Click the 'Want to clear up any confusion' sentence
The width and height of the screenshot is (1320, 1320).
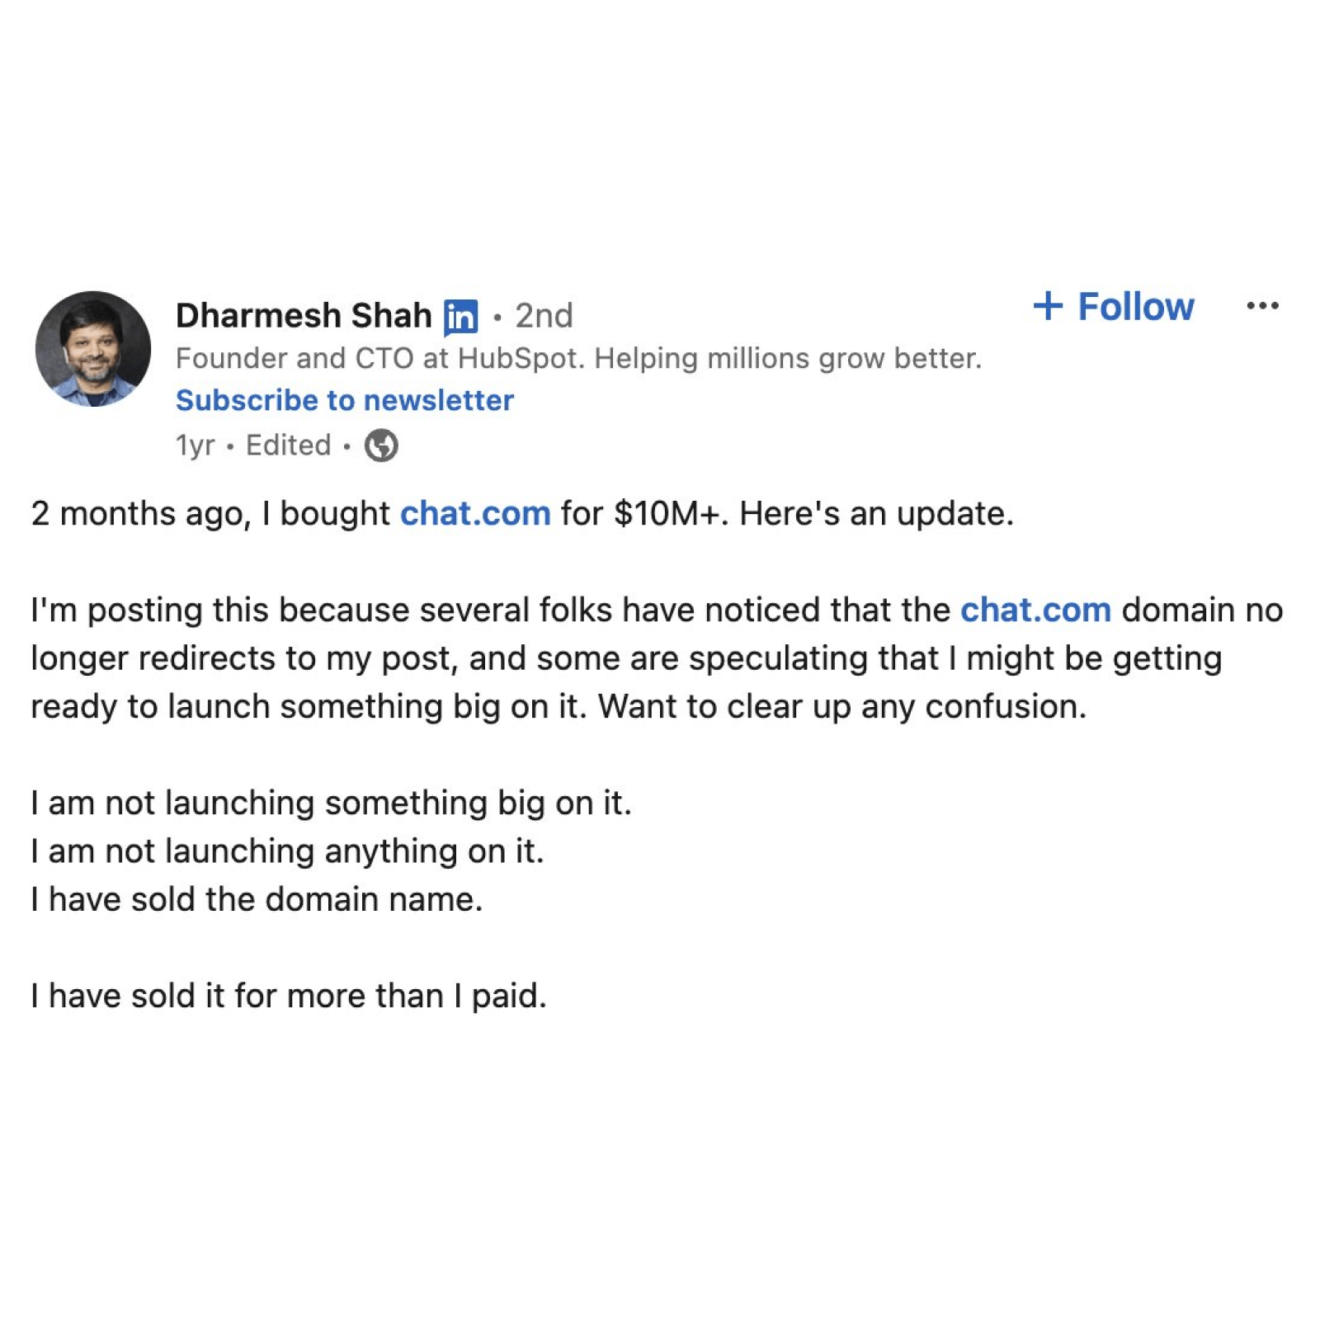tap(842, 707)
